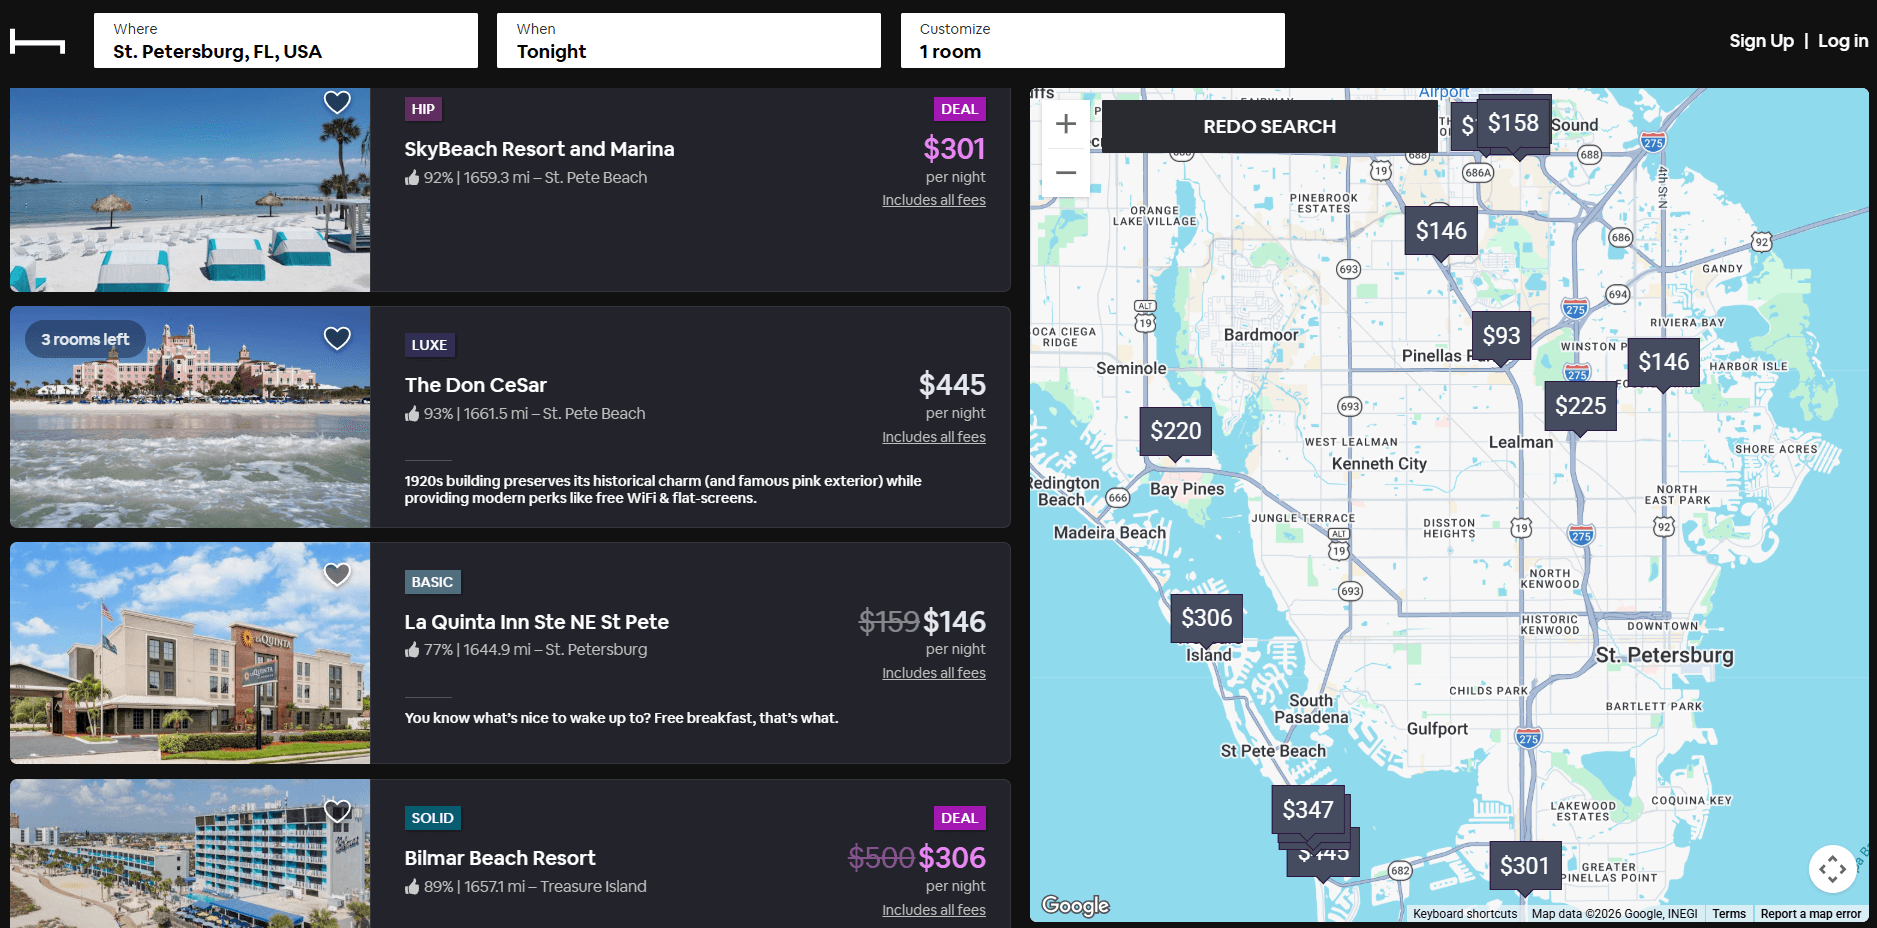Open the Bilmar Beach Resort title
The width and height of the screenshot is (1877, 928).
coord(499,858)
